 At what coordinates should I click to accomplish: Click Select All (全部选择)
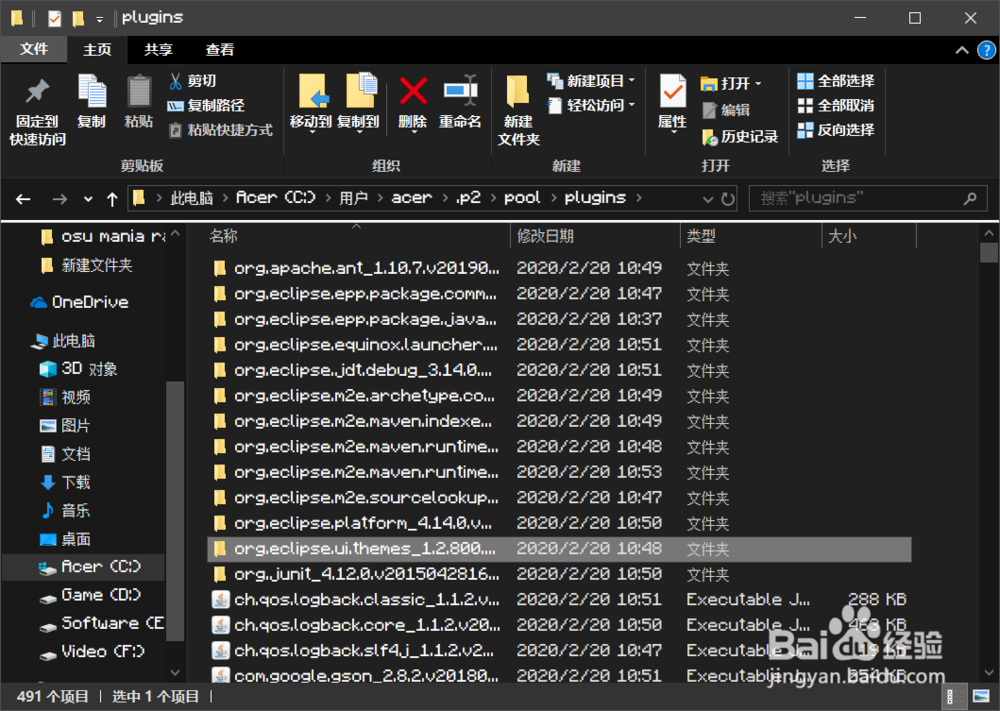pos(836,81)
